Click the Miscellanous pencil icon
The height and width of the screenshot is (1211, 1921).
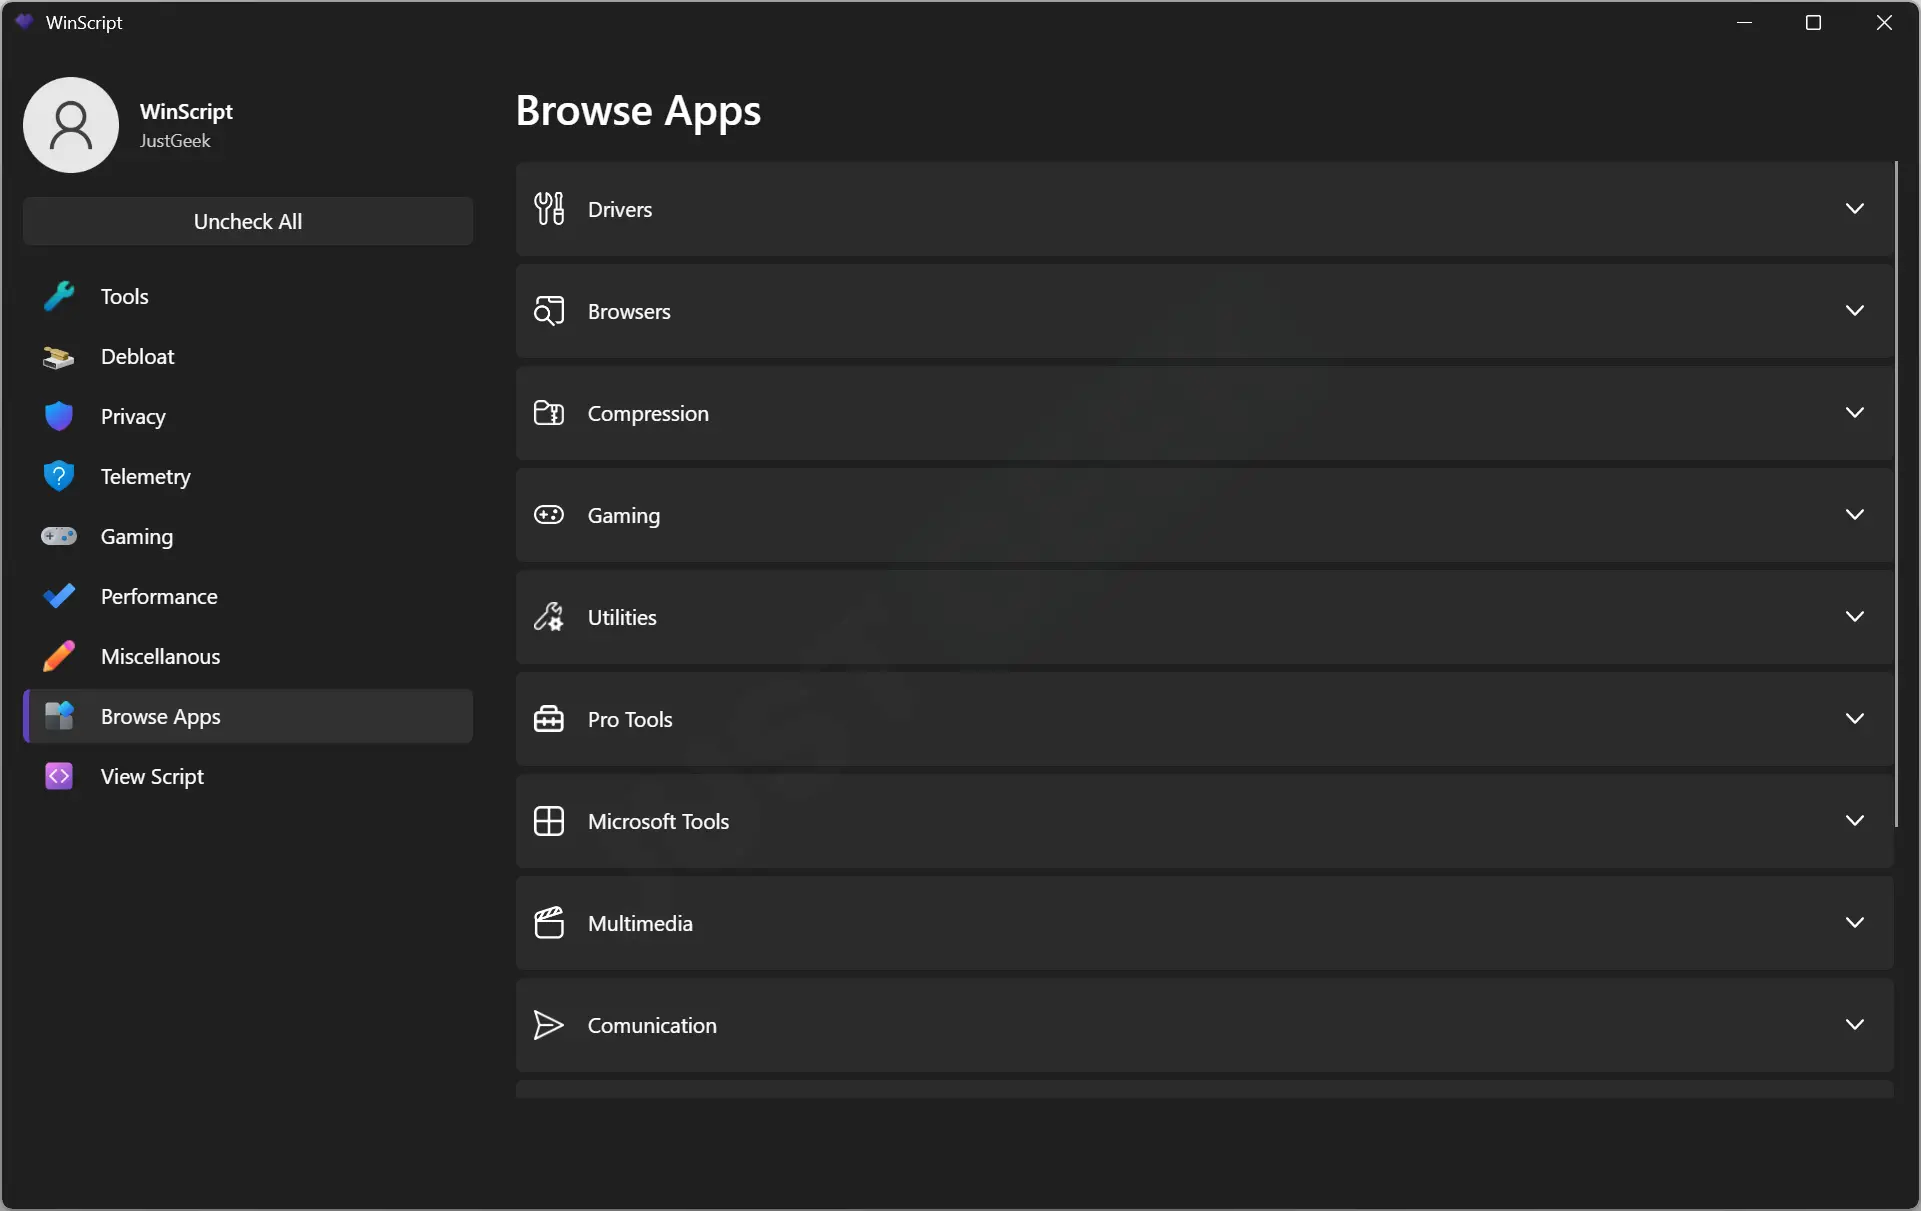pos(59,656)
